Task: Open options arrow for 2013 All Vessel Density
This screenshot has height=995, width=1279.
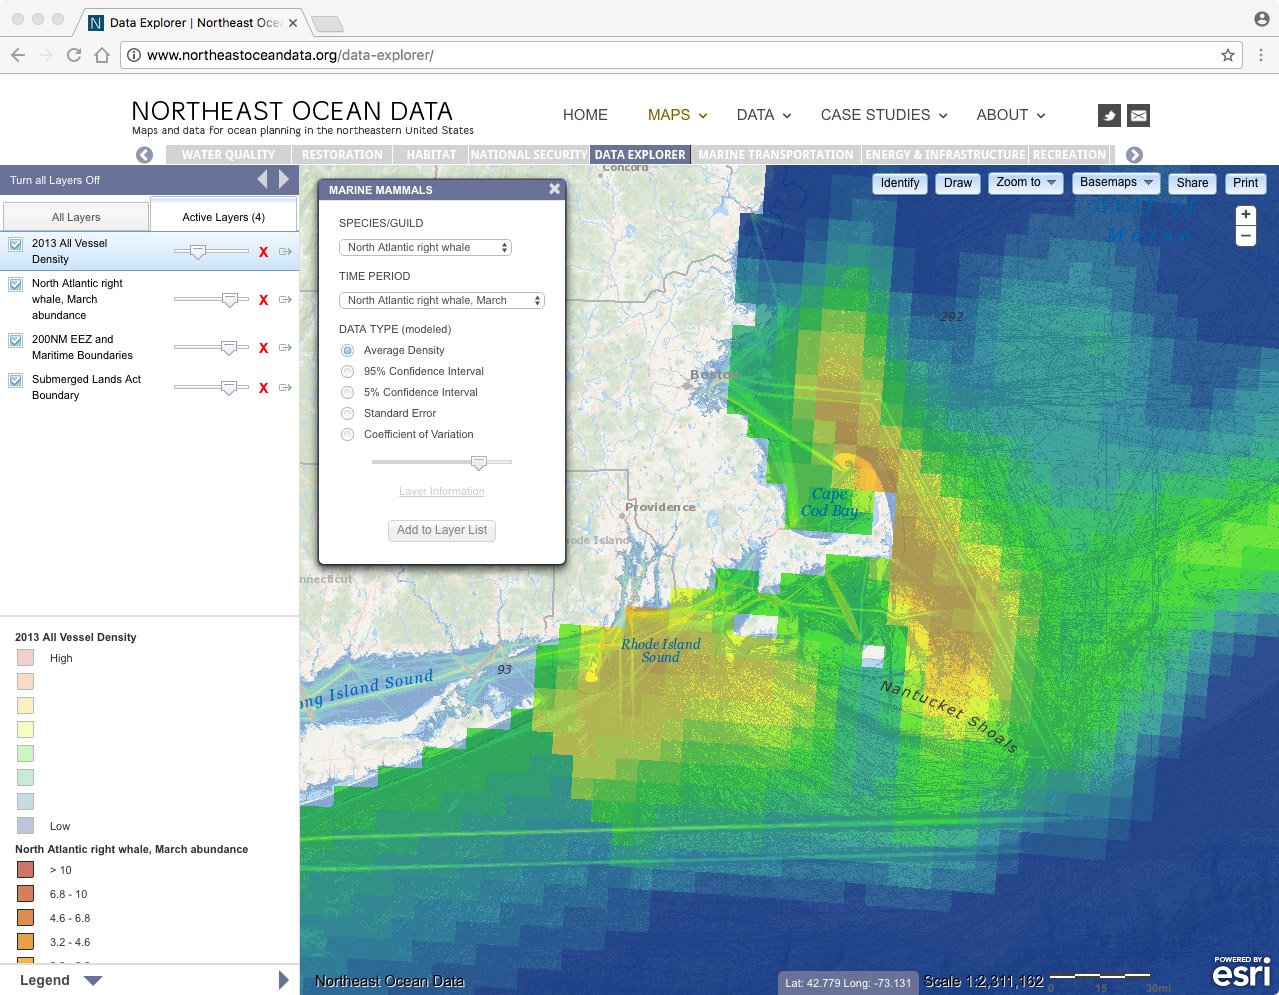Action: pyautogui.click(x=285, y=252)
